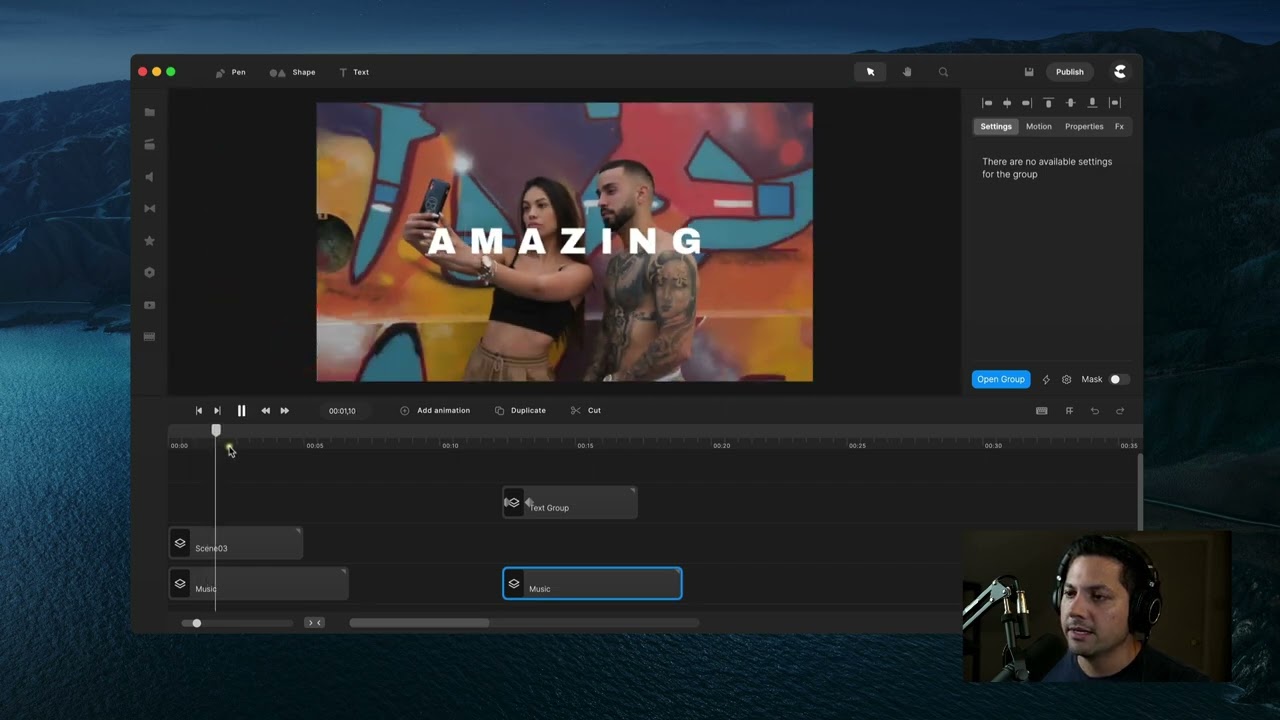Open the speaker audio icon in sidebar
Image resolution: width=1280 pixels, height=720 pixels.
pyautogui.click(x=150, y=177)
